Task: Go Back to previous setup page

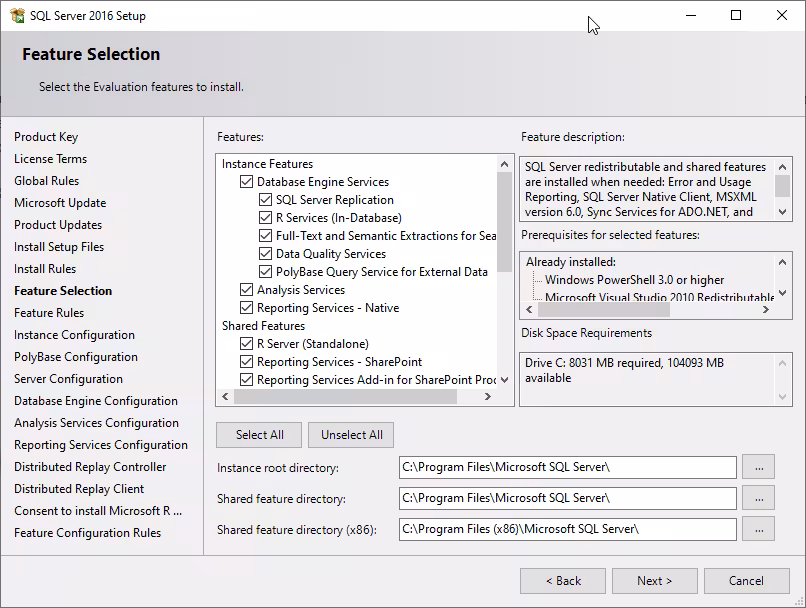Action: 563,581
